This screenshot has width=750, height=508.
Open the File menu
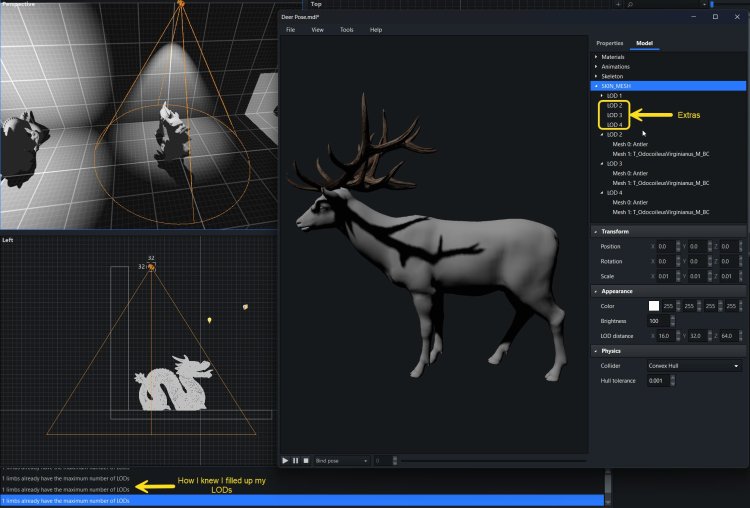coord(291,30)
